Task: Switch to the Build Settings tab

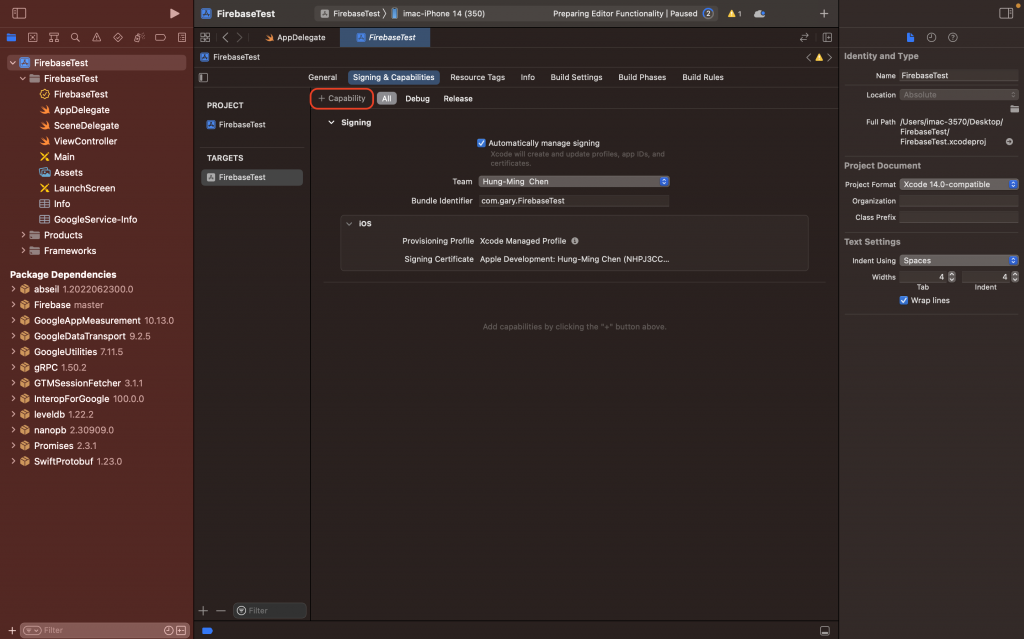Action: pos(576,77)
